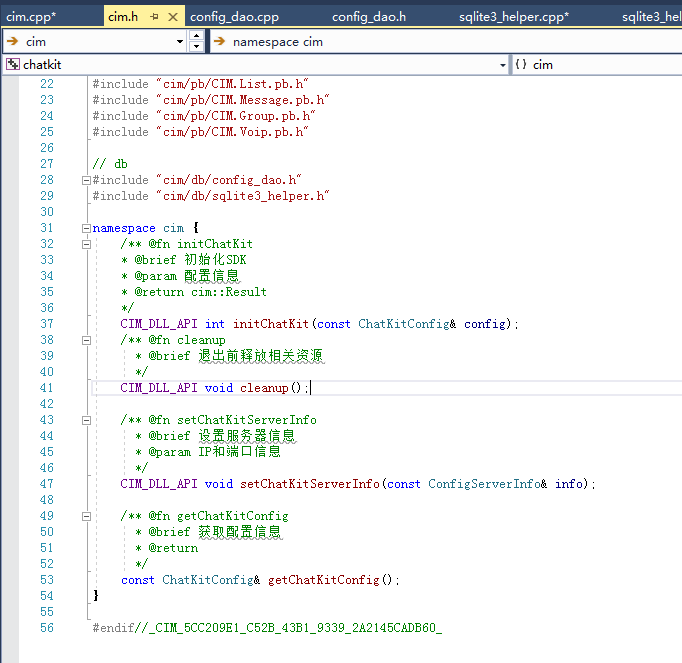Click the #endif directive on line 56
Viewport: 682px width, 663px height.
click(113, 628)
